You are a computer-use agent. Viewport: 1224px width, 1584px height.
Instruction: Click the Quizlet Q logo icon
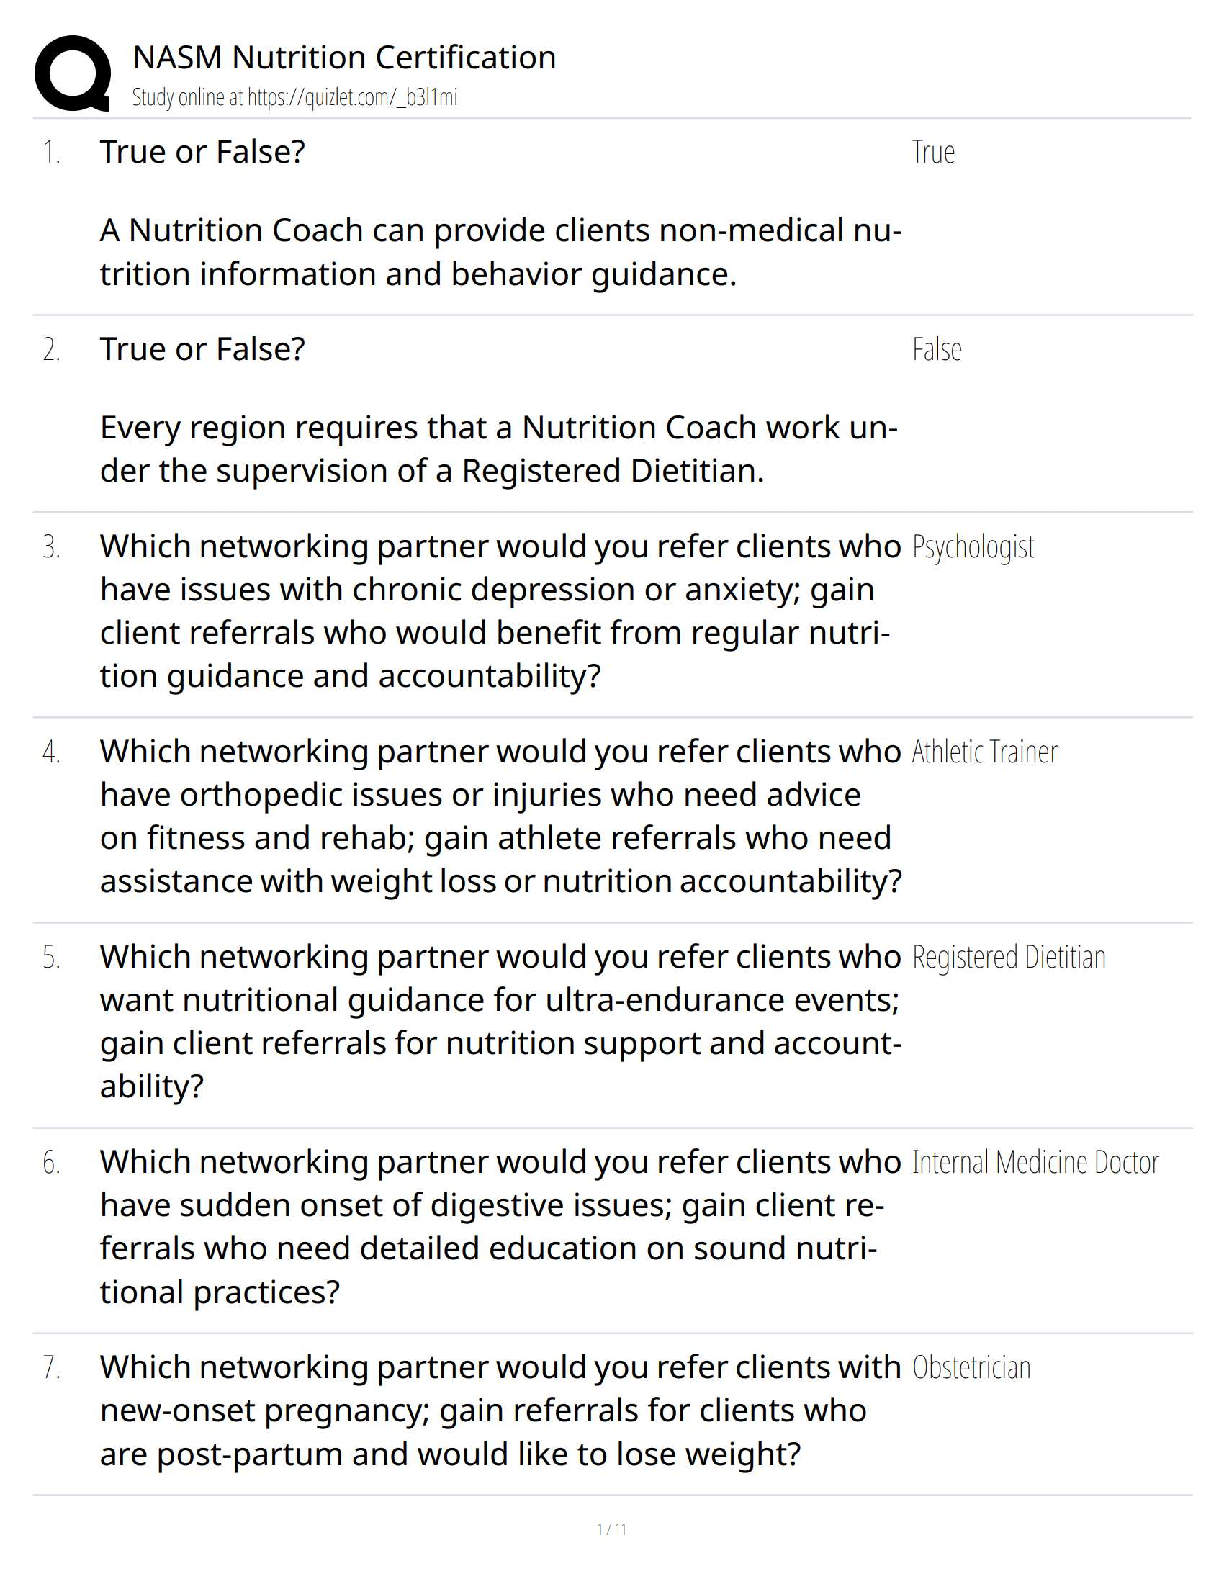coord(72,73)
